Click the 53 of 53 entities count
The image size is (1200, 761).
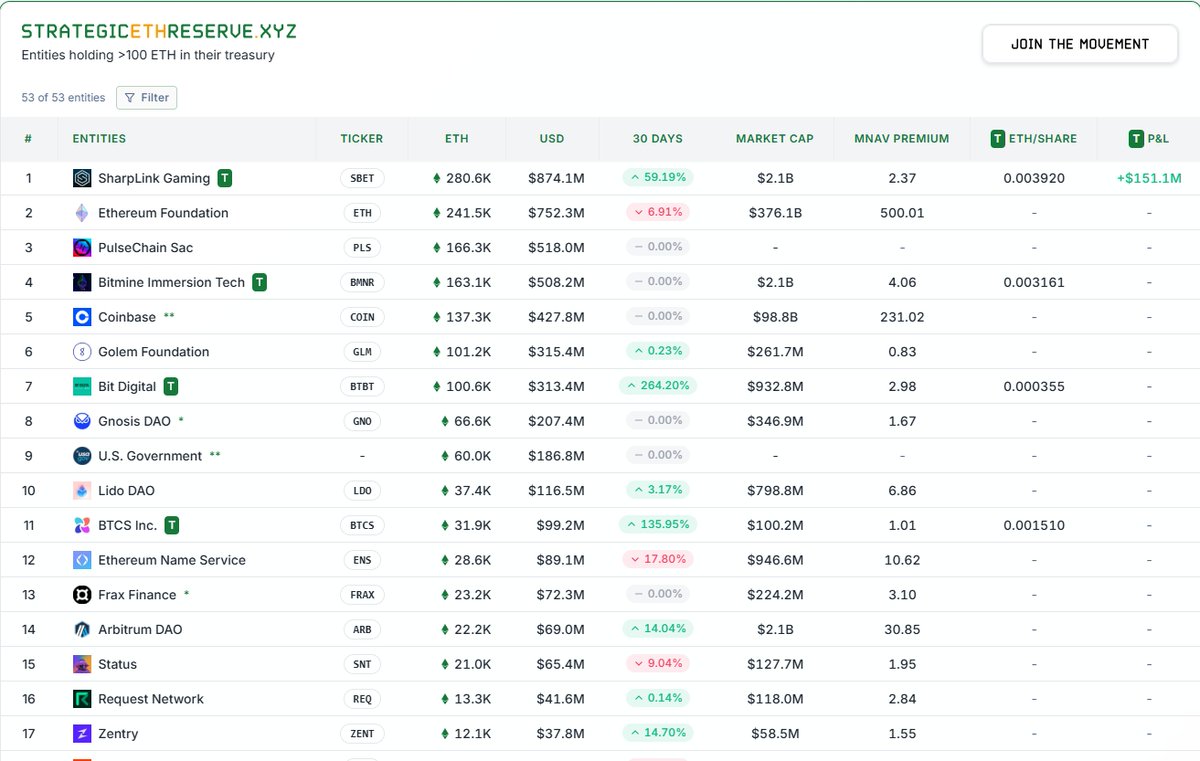pyautogui.click(x=63, y=98)
